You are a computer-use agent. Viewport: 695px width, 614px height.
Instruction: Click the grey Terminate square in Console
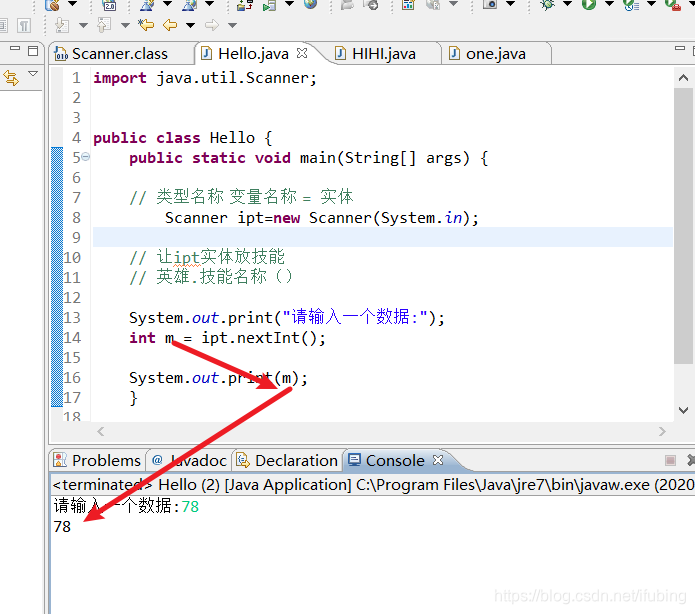click(670, 461)
